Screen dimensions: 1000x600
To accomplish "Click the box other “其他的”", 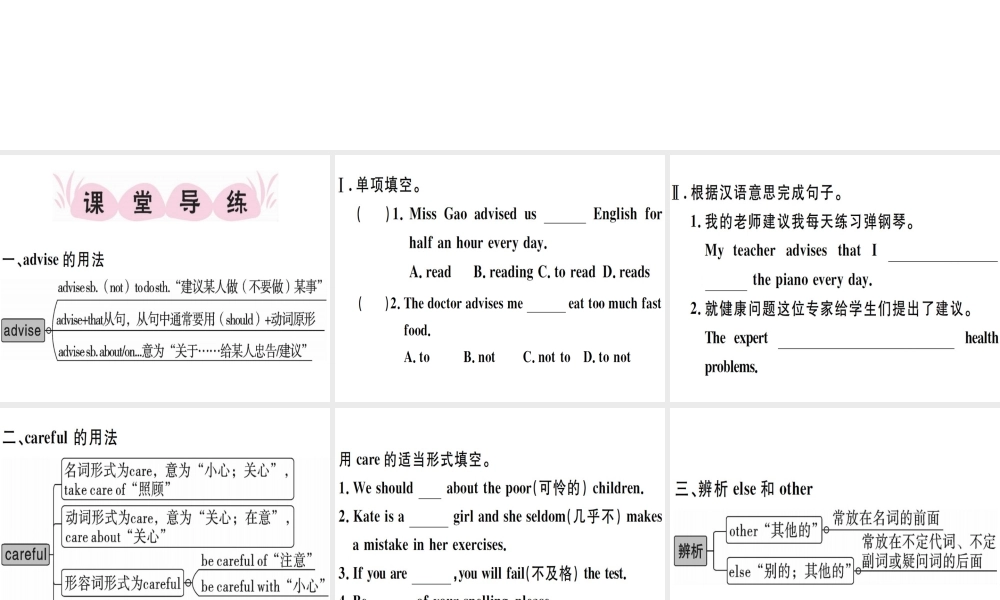I will point(774,530).
